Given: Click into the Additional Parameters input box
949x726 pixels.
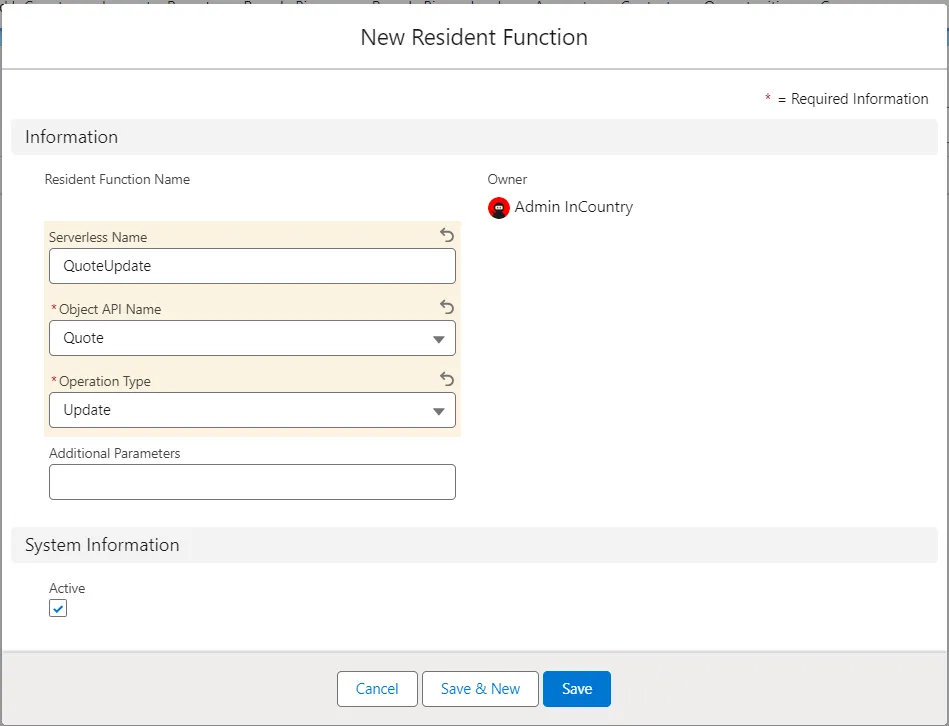Looking at the screenshot, I should coord(252,482).
